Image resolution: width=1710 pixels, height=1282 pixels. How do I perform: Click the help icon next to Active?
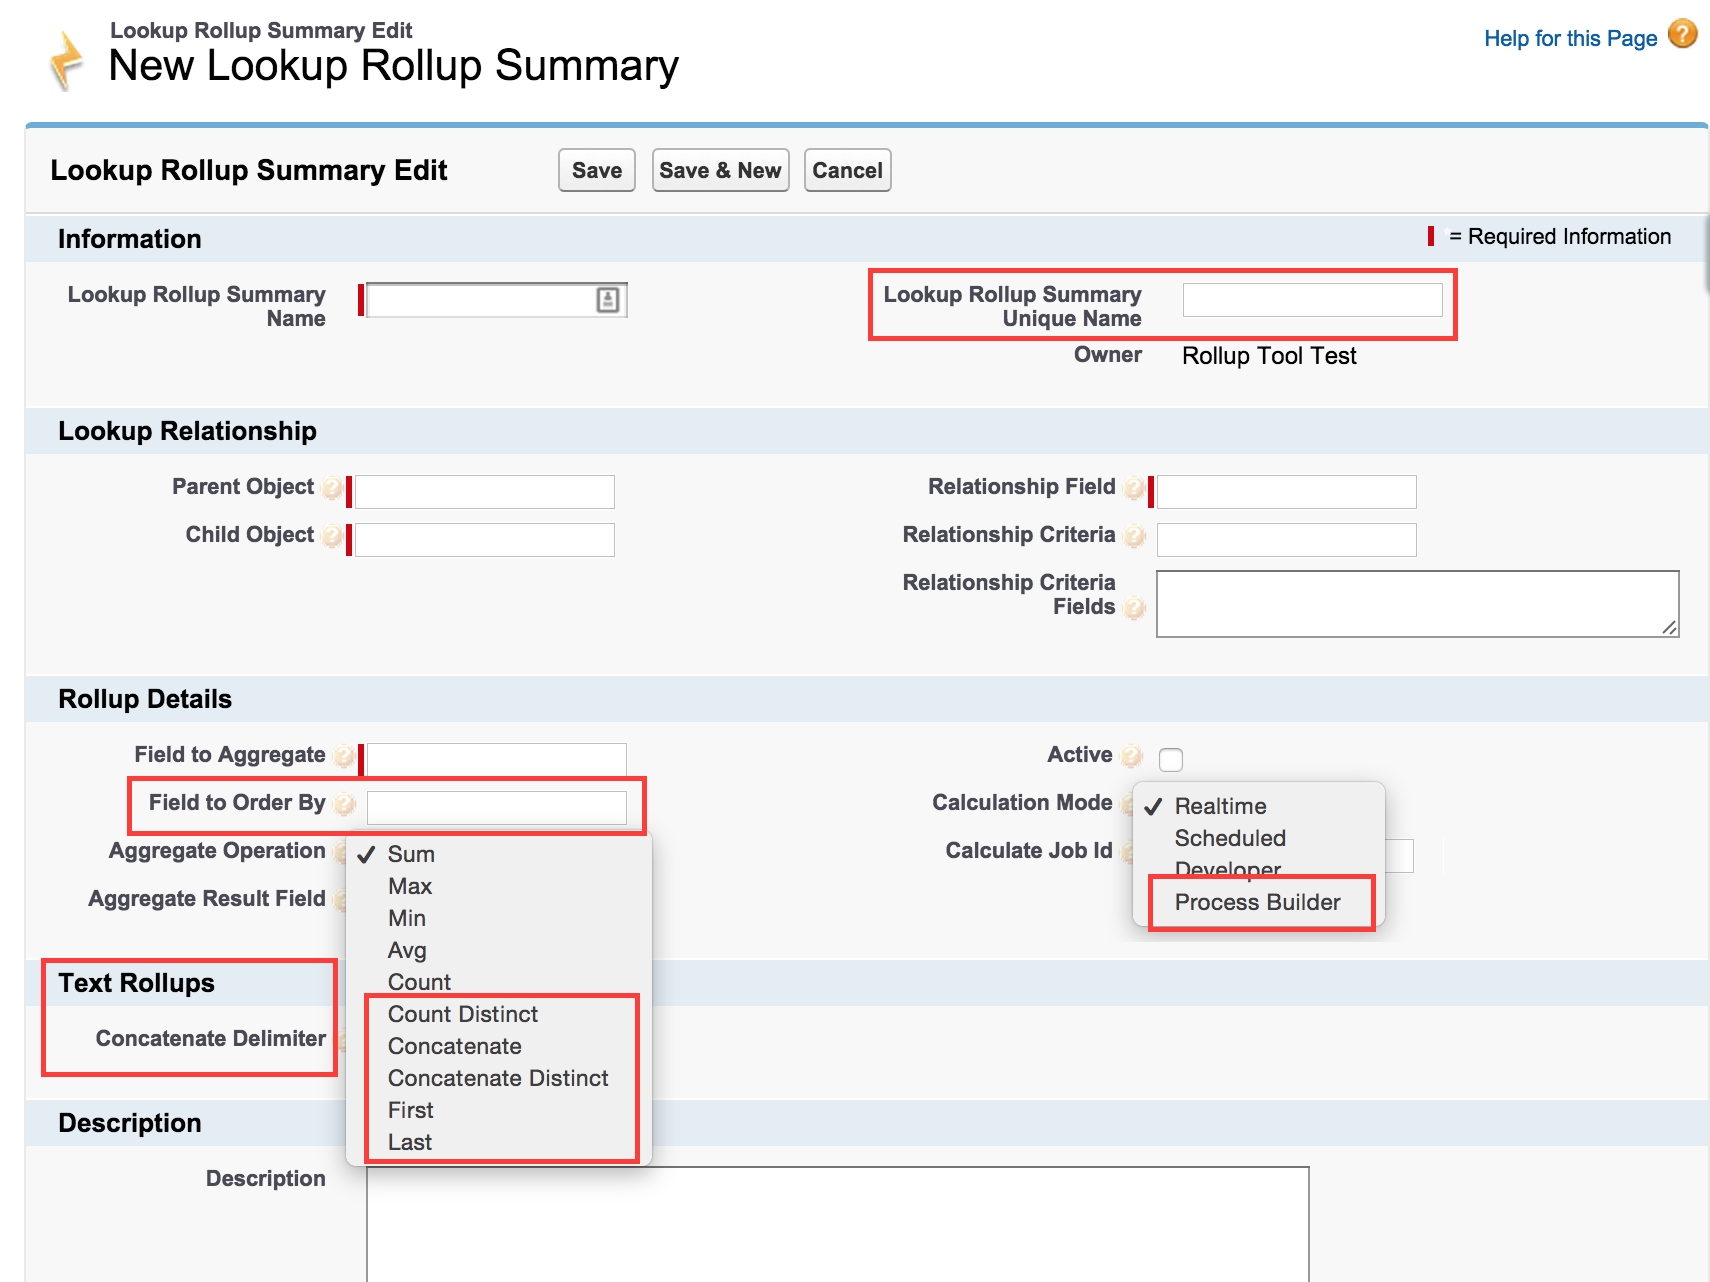(1131, 756)
